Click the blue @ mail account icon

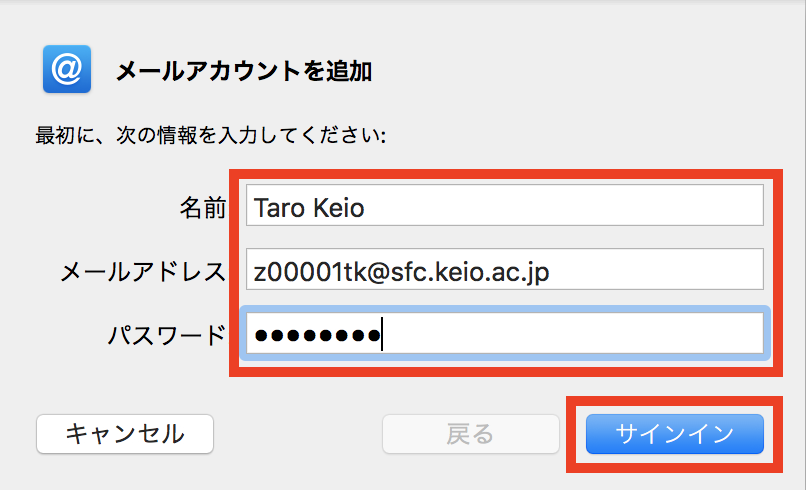click(67, 69)
